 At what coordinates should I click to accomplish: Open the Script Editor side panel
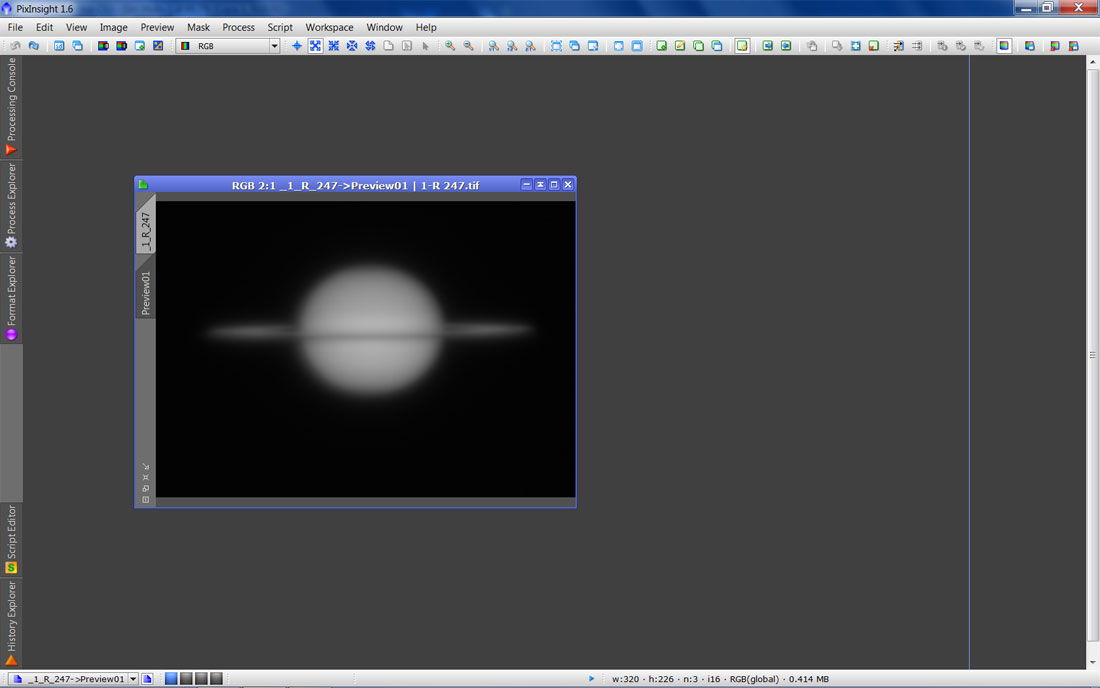[11, 539]
